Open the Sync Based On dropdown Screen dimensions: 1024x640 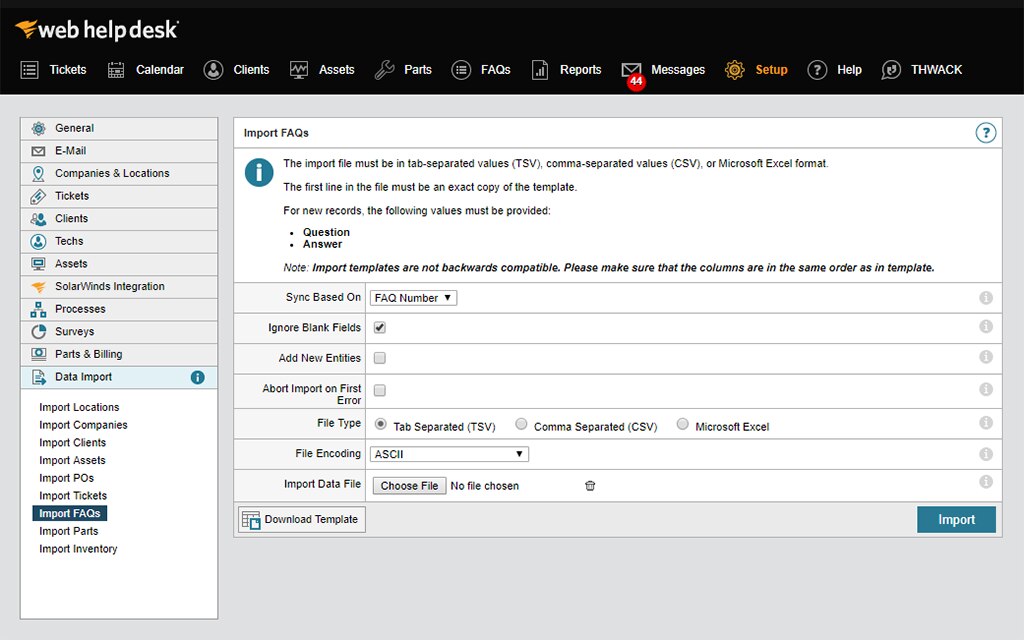click(x=413, y=297)
